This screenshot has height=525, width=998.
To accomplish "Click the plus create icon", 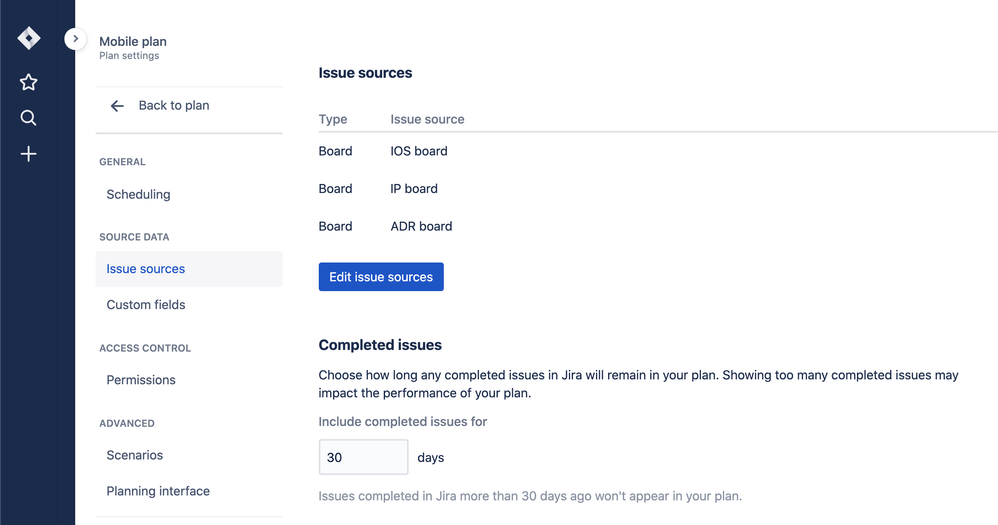I will 29,154.
